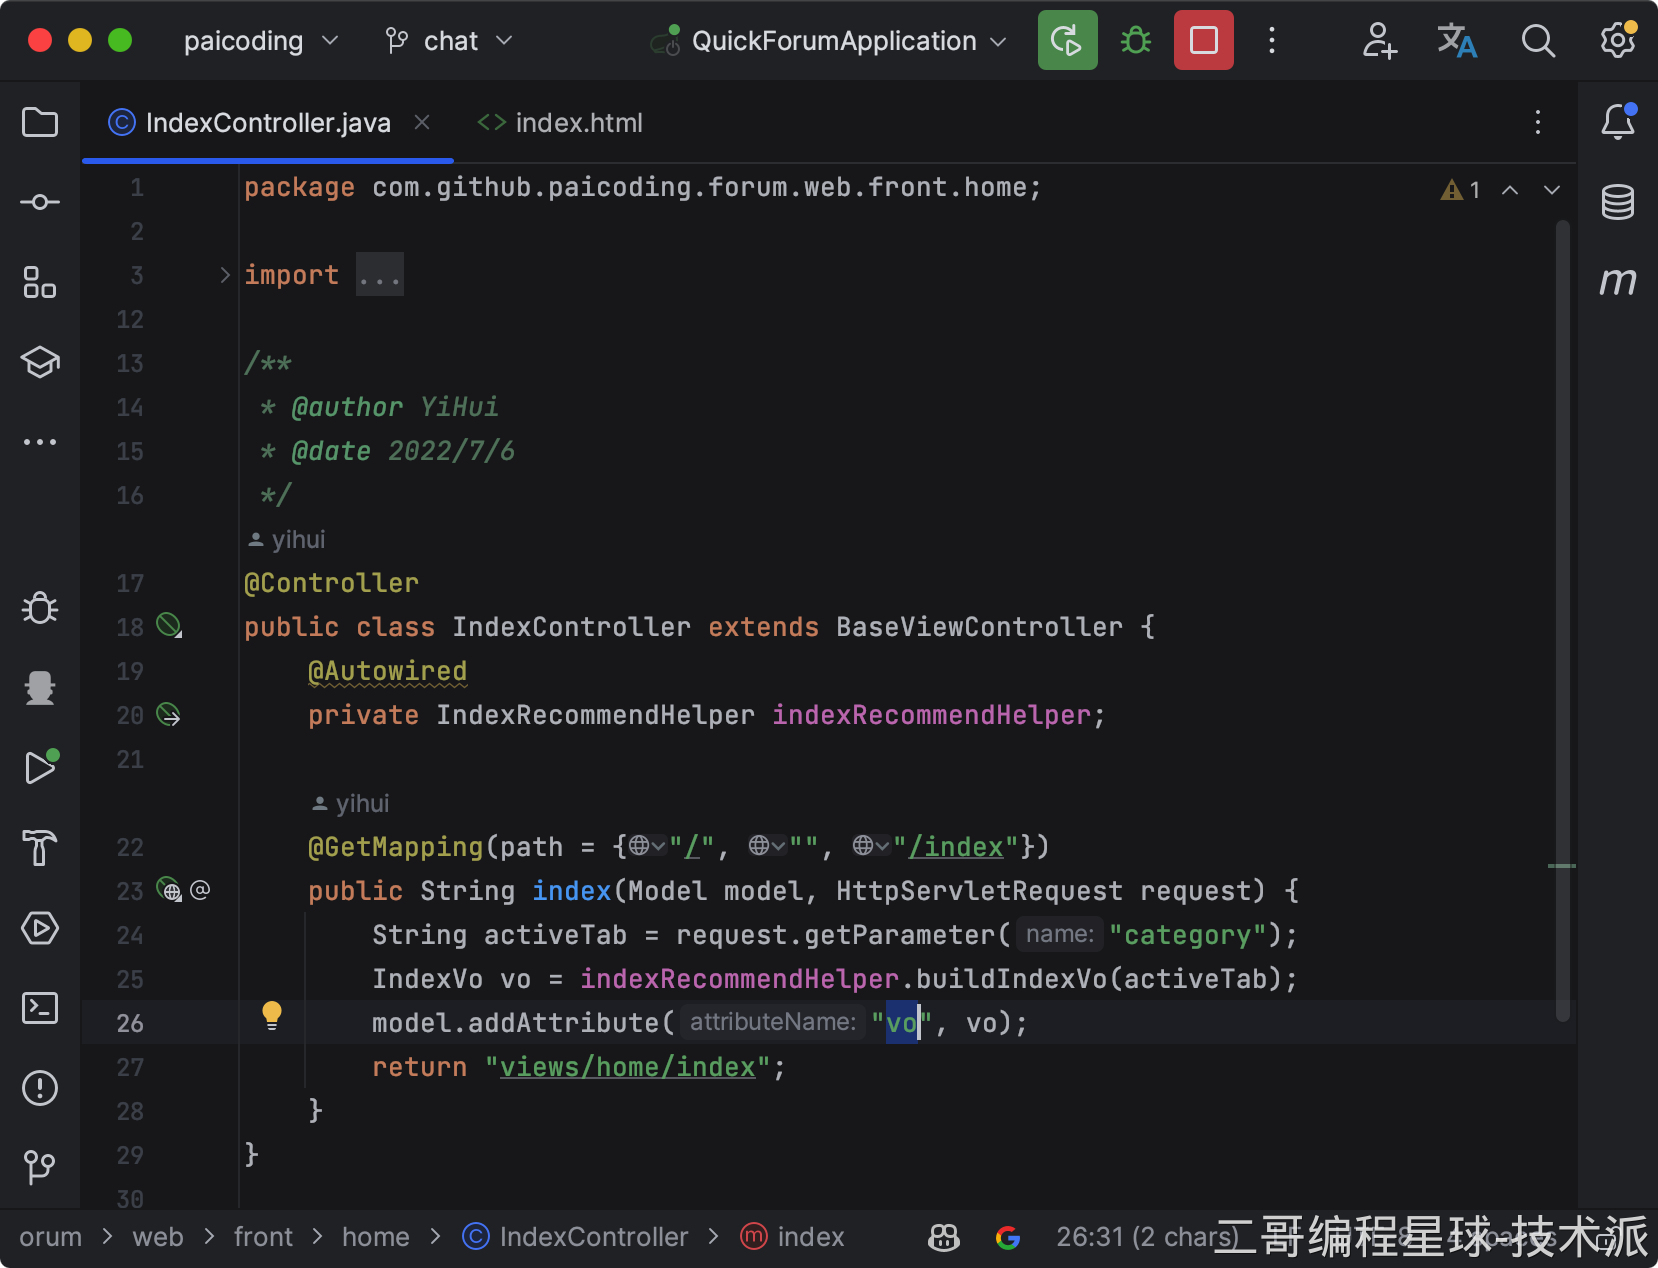
Task: Open Code With Me add-user icon
Action: tap(1380, 40)
